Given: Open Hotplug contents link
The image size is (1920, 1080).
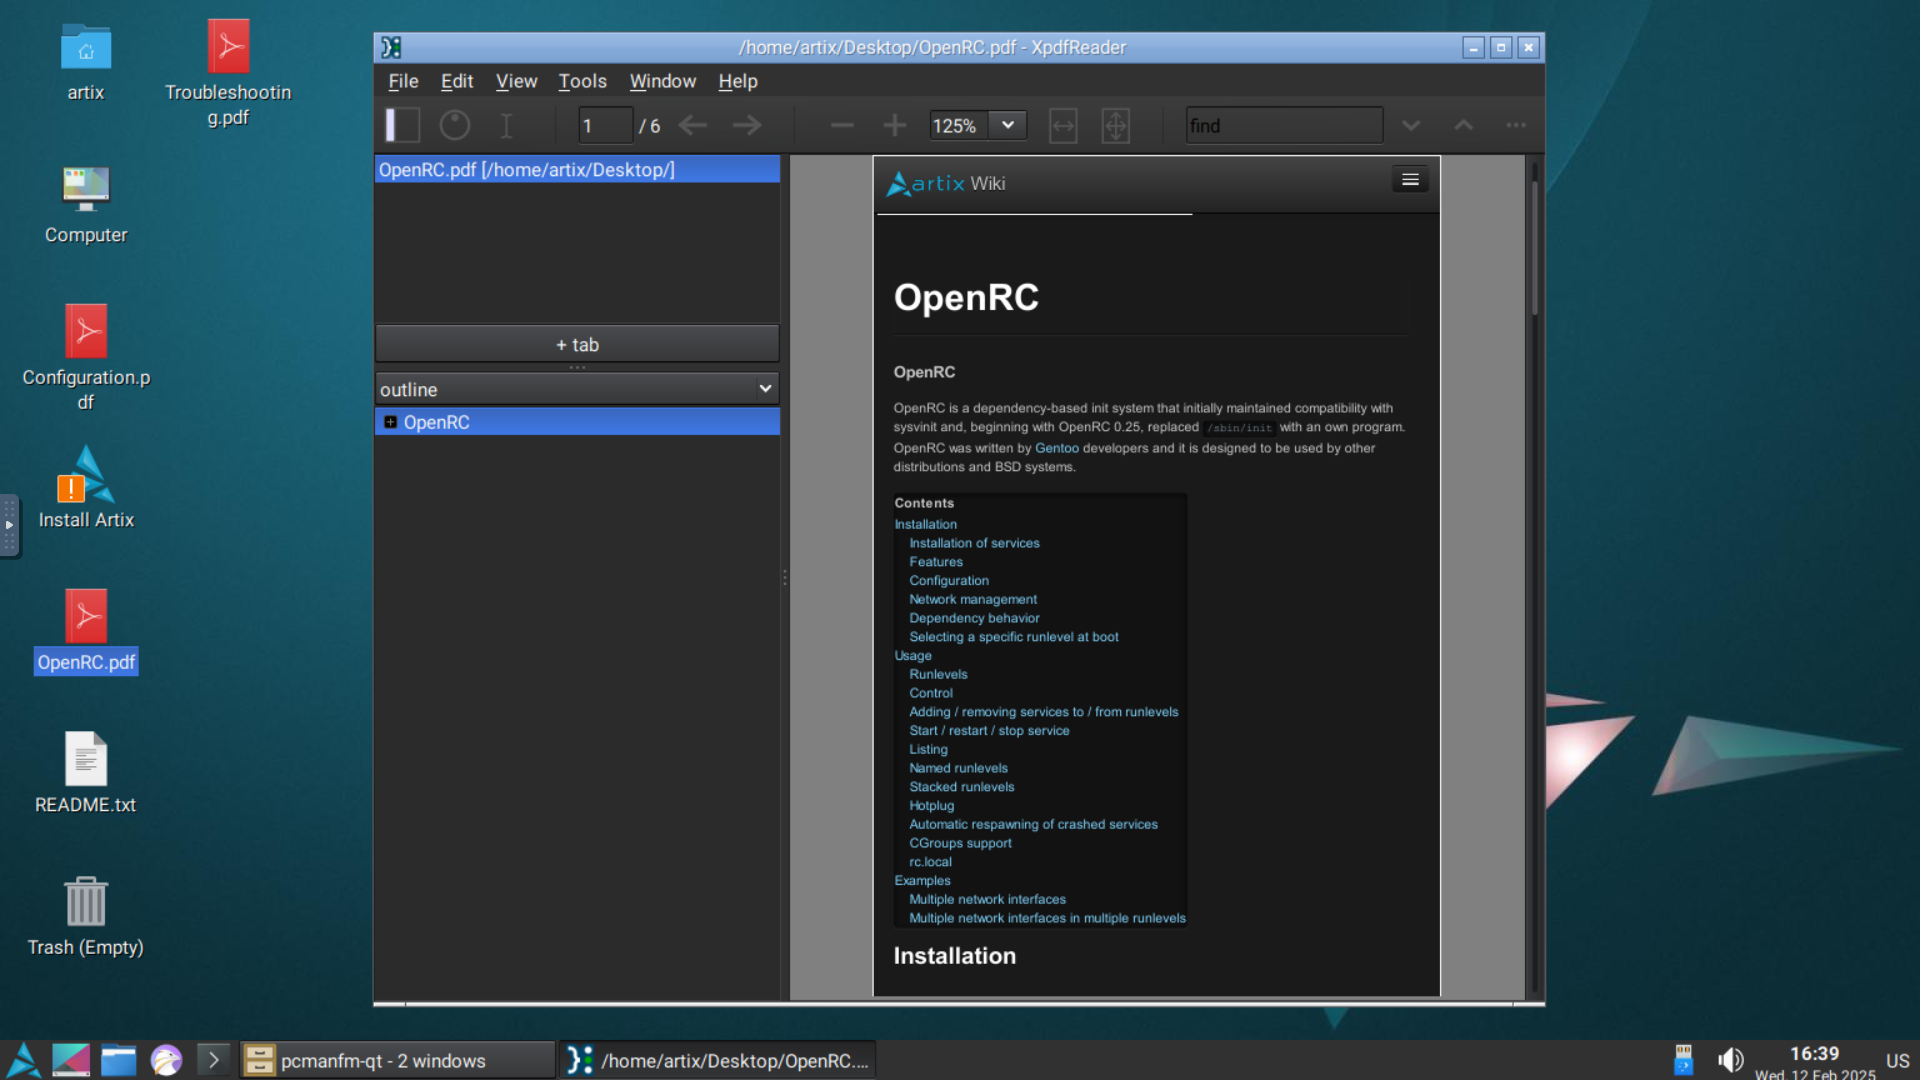Looking at the screenshot, I should pos(931,805).
